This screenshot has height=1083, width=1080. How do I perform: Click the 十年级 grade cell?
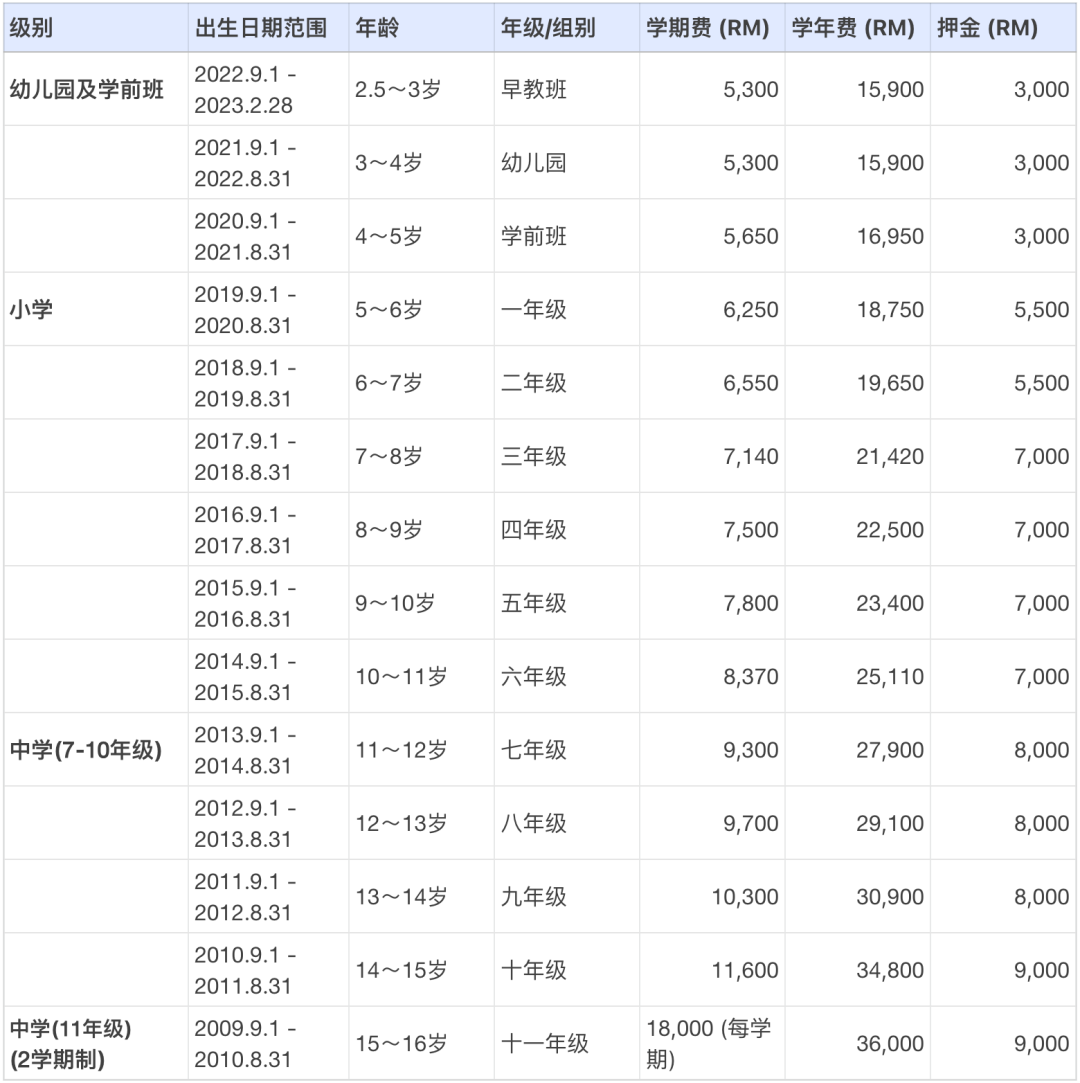coord(566,970)
